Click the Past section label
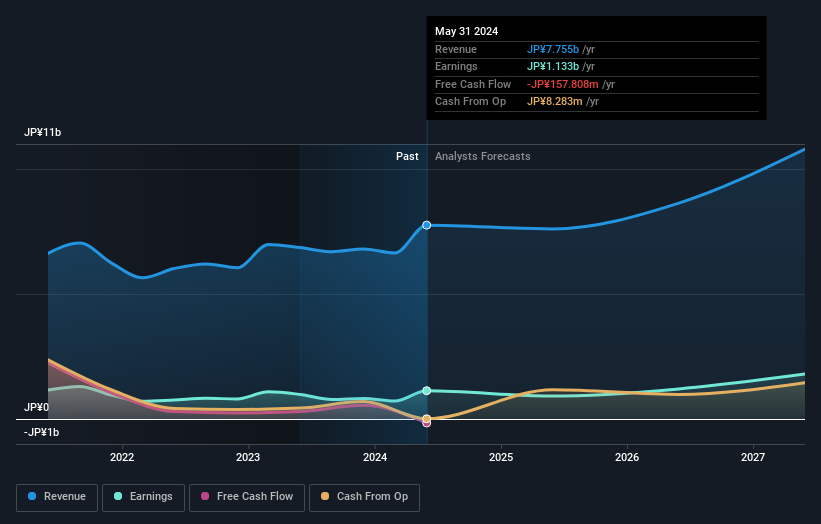The image size is (821, 524). (x=407, y=156)
